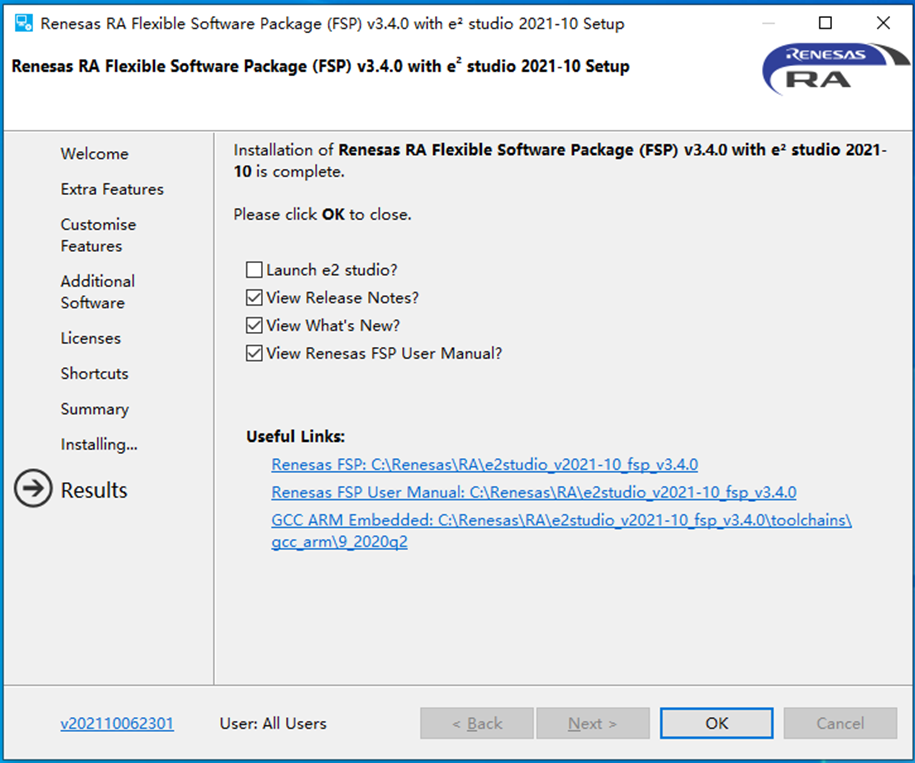Click the 'Useful Links:' heading

295,436
